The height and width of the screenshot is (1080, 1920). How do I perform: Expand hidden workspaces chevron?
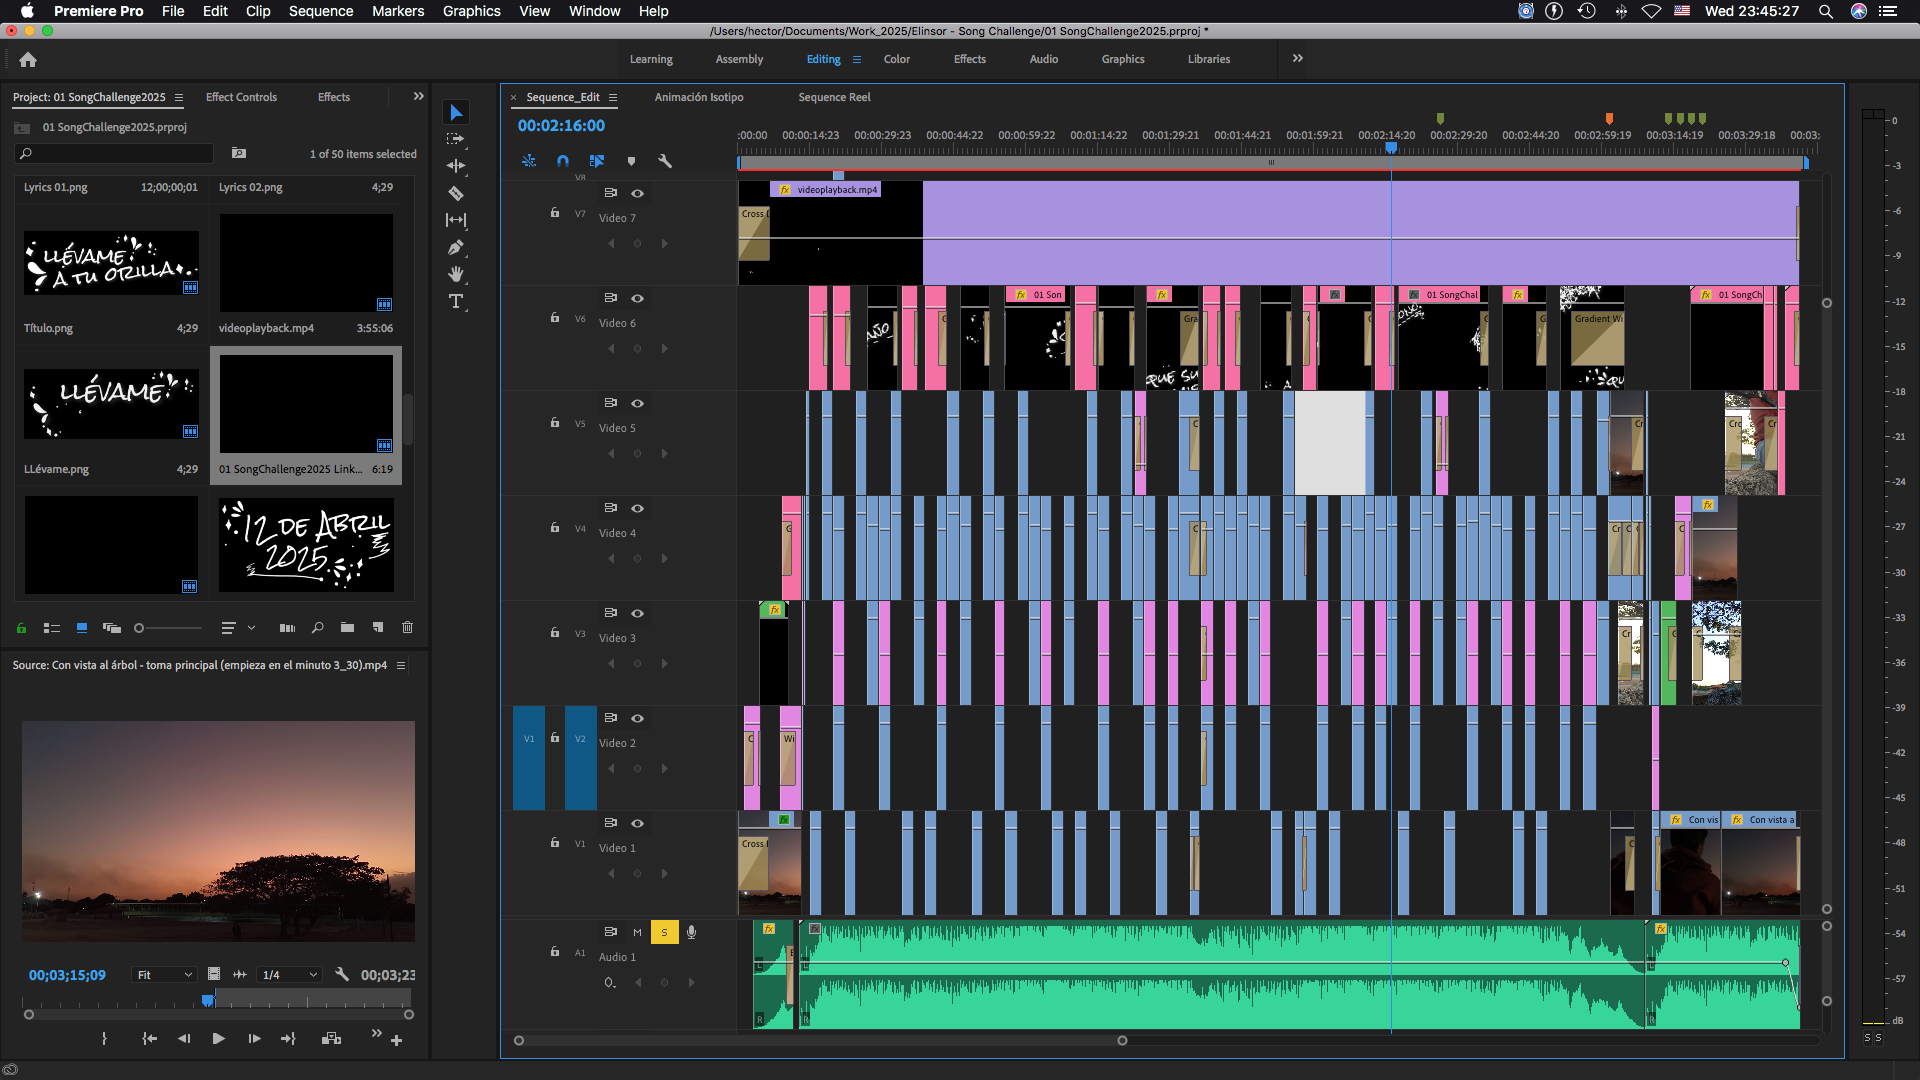coord(1297,58)
